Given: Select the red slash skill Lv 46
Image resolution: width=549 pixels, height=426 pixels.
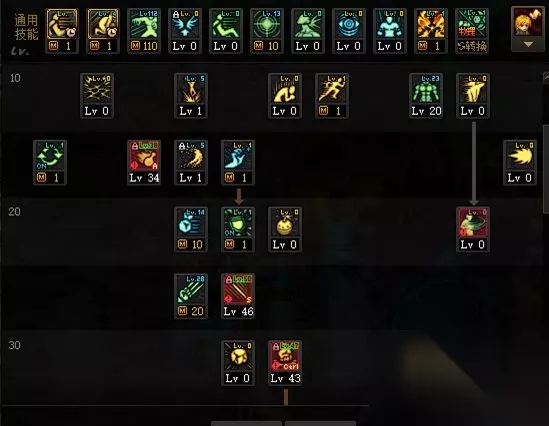Looking at the screenshot, I should [238, 296].
